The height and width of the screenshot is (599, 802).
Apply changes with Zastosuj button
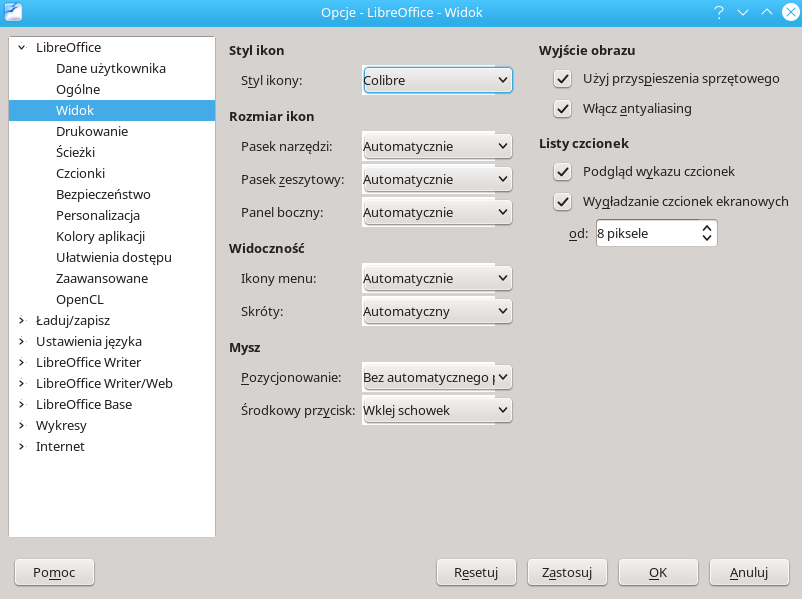click(567, 572)
